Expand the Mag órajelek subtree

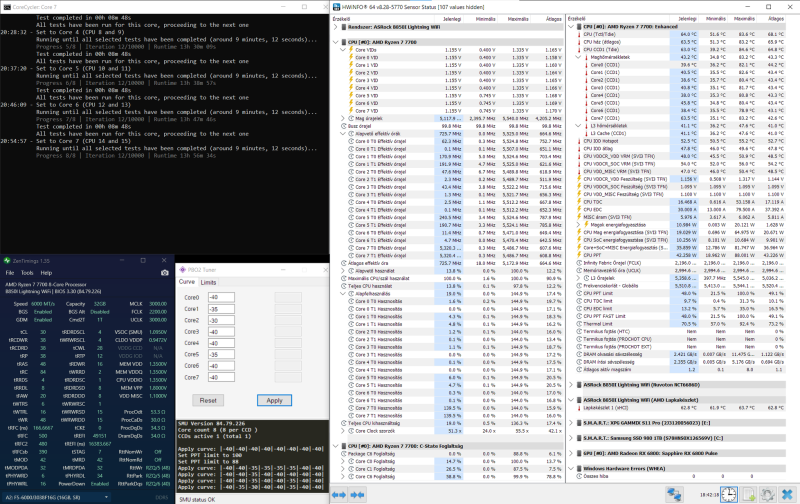coord(343,118)
